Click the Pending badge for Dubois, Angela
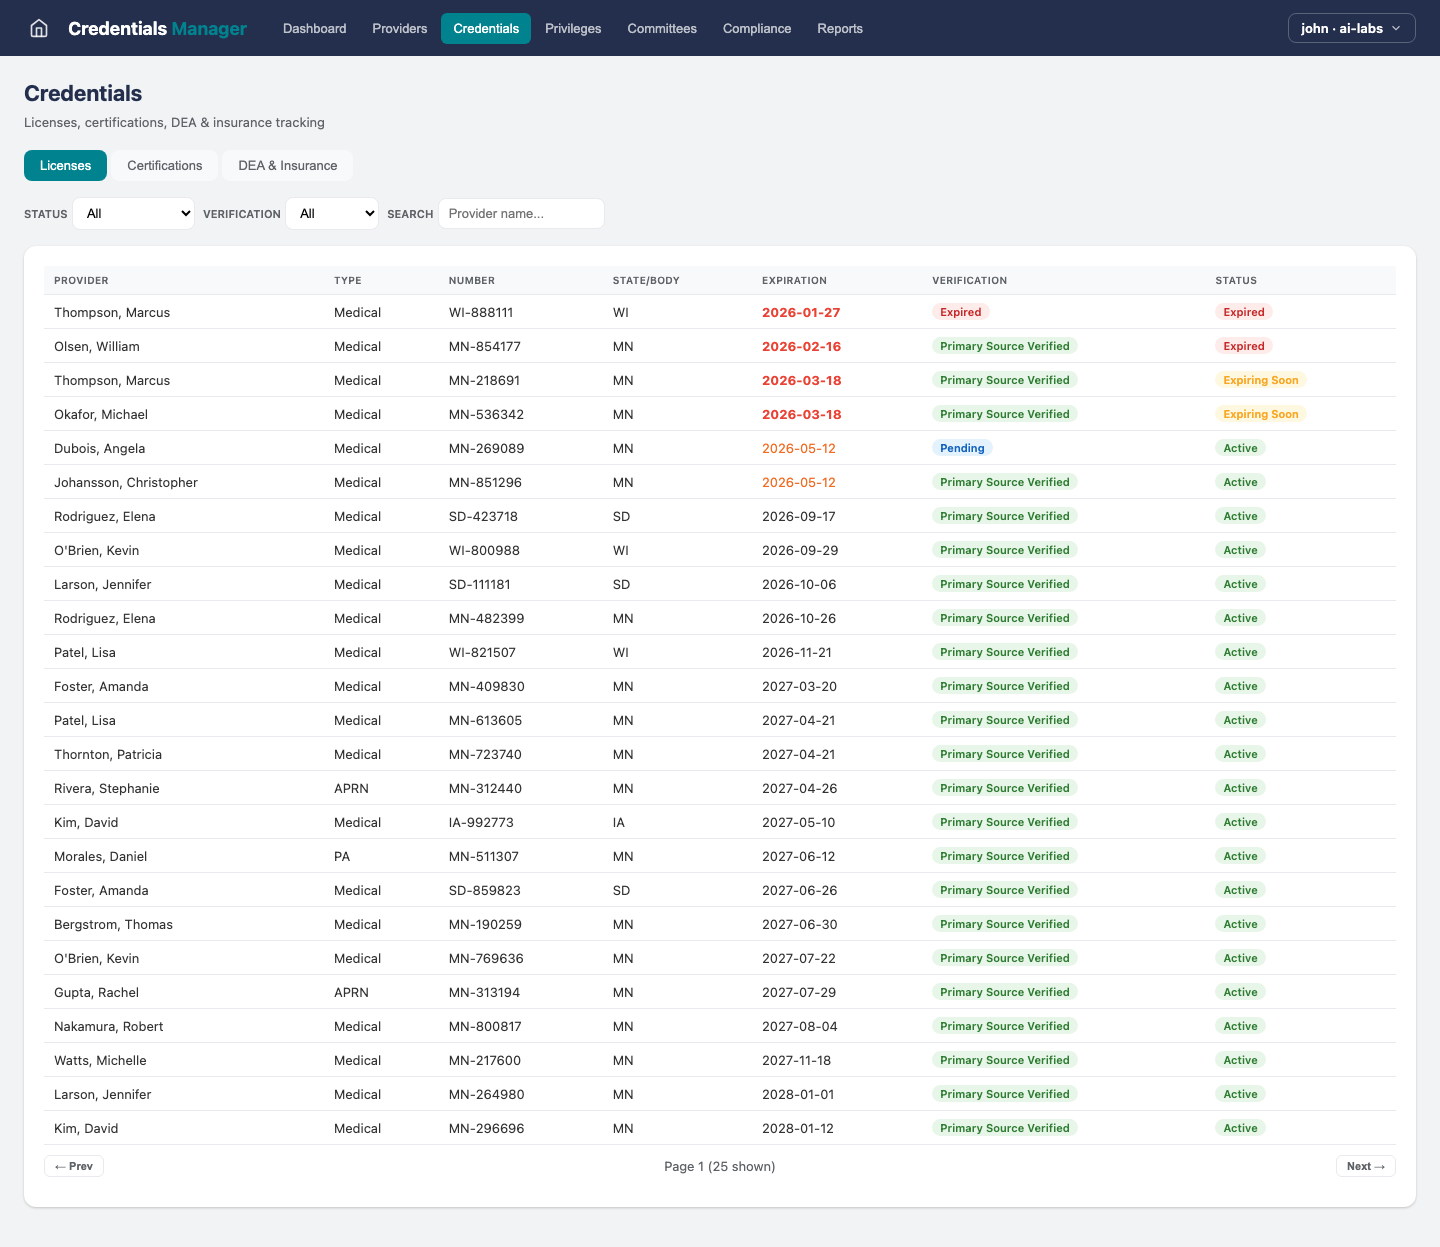 click(962, 448)
